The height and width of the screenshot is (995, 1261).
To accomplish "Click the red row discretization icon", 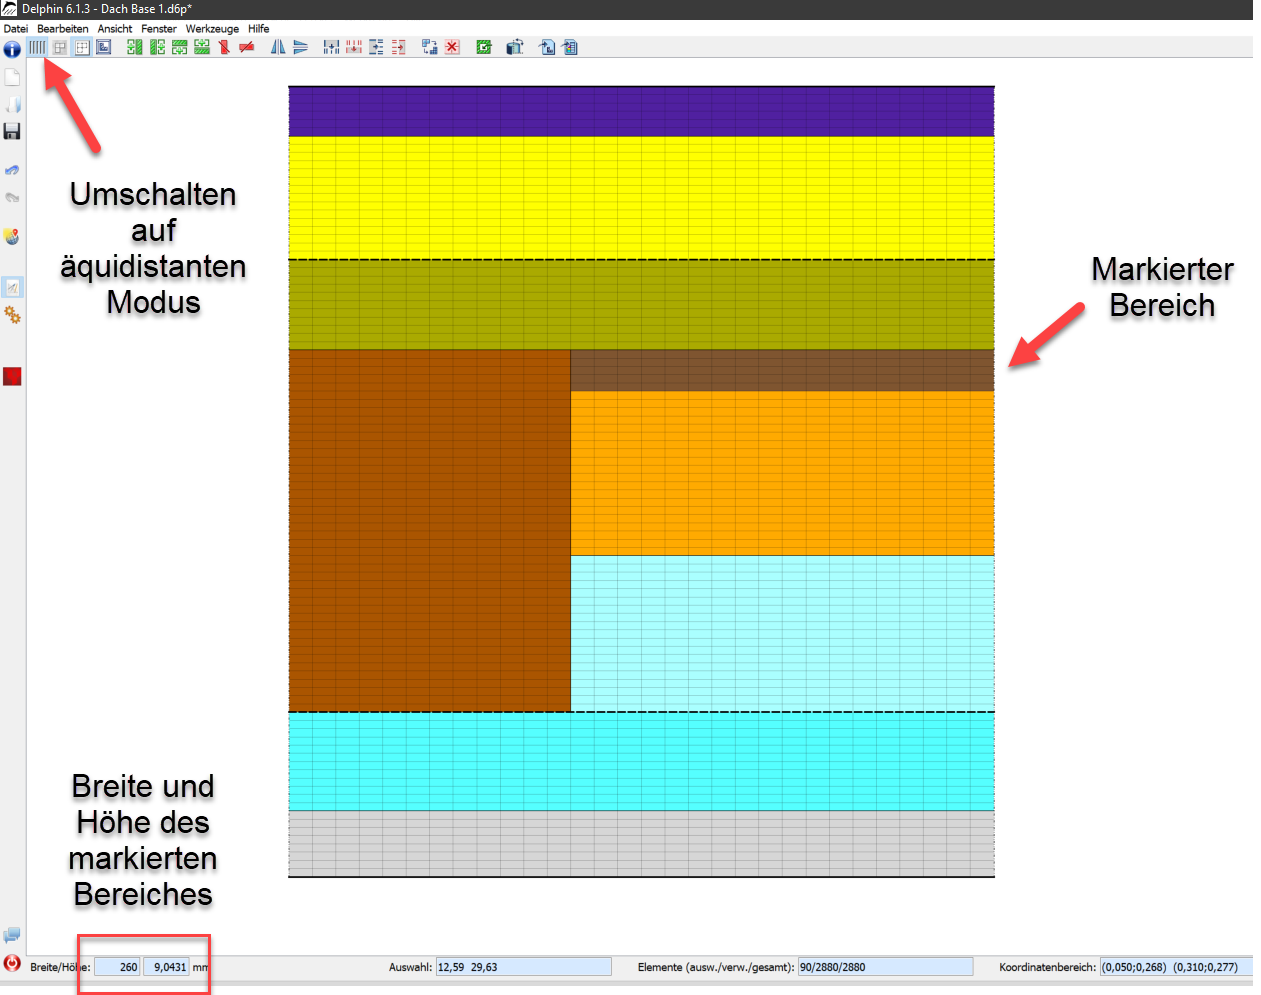I will [x=398, y=47].
